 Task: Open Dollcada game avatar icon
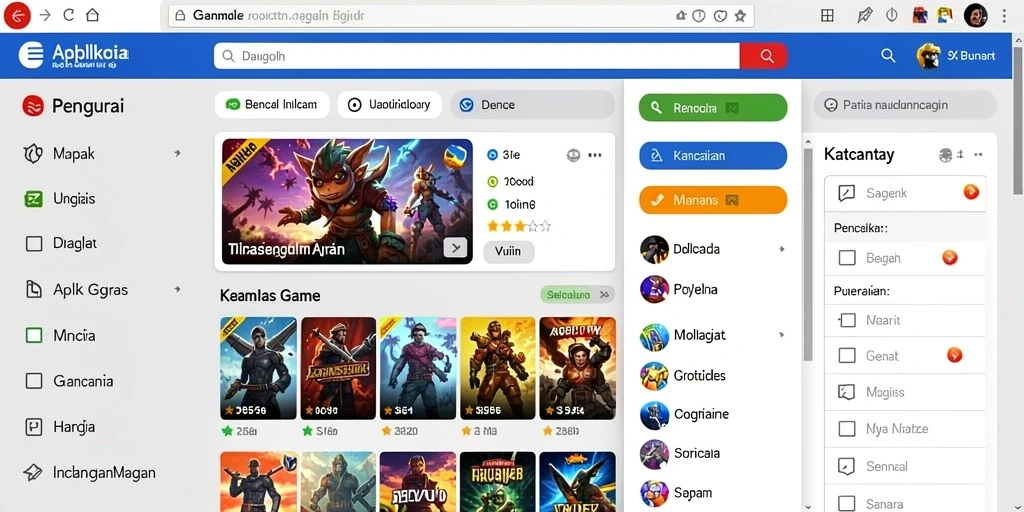654,249
